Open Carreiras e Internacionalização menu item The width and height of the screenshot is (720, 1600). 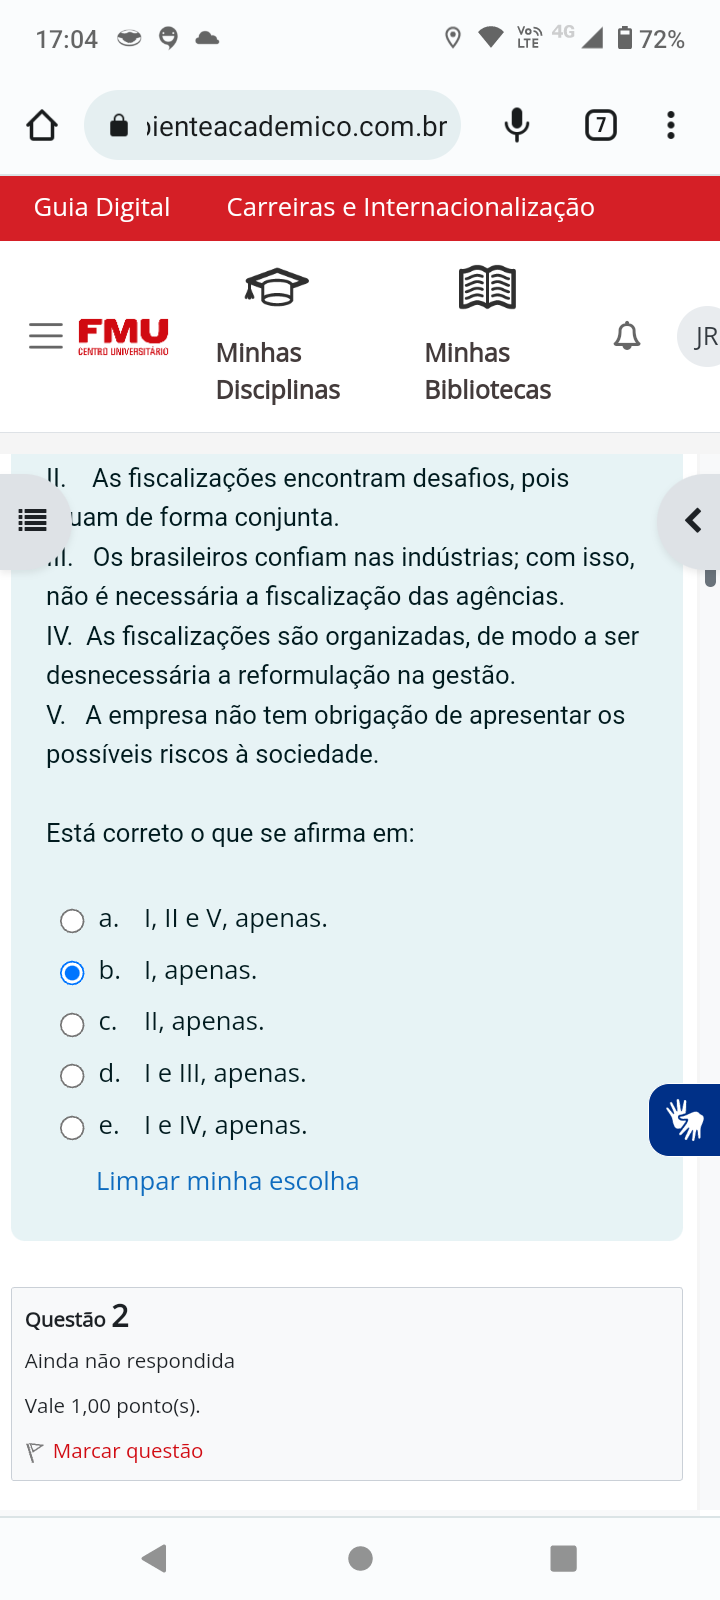coord(410,207)
